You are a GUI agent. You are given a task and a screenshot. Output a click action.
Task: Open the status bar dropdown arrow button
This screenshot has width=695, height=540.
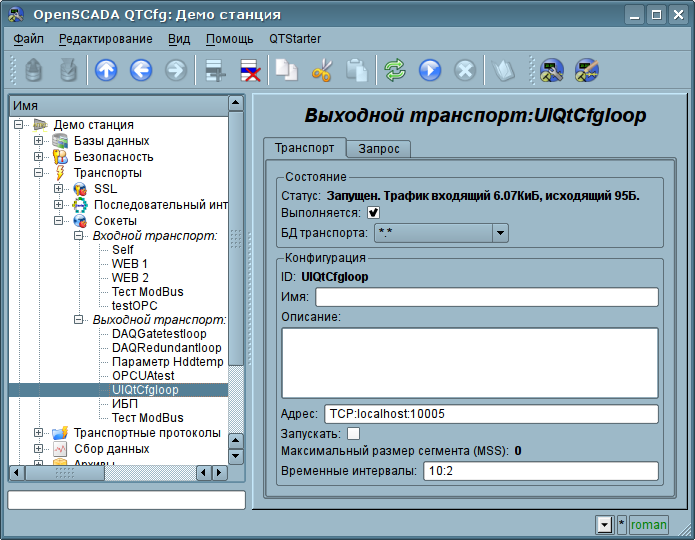(605, 525)
